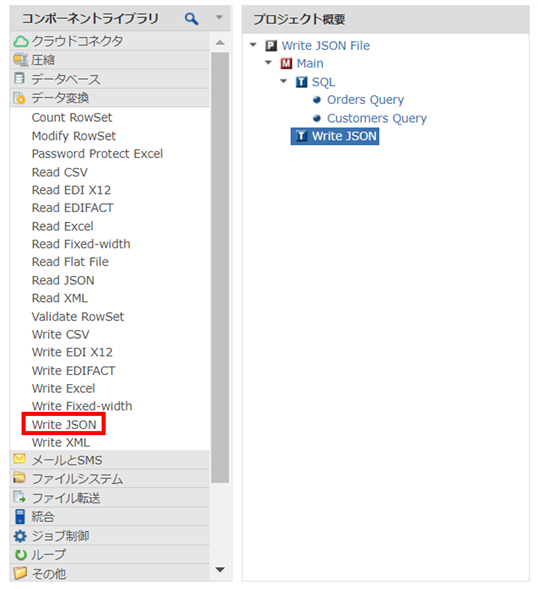Click the envelope icon for メールとSMS

[19, 459]
